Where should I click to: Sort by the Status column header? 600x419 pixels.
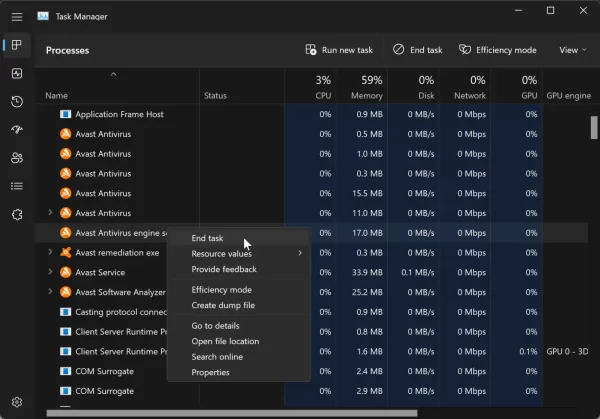coord(242,88)
